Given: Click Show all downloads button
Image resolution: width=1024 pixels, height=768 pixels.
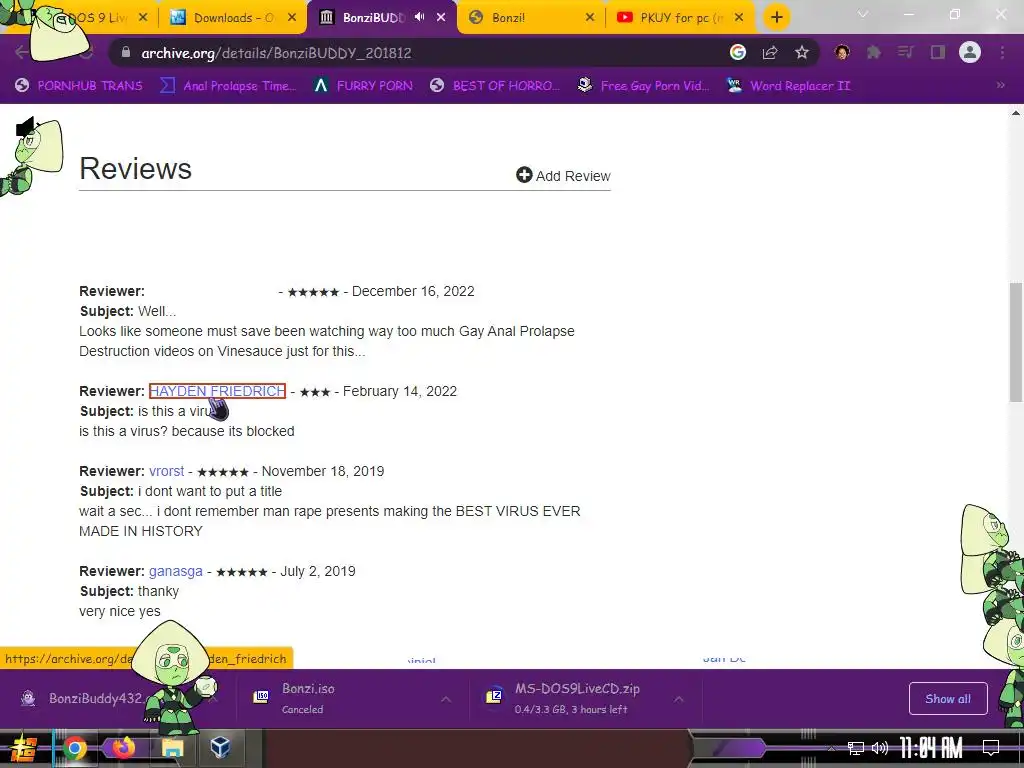Looking at the screenshot, I should pyautogui.click(x=948, y=699).
